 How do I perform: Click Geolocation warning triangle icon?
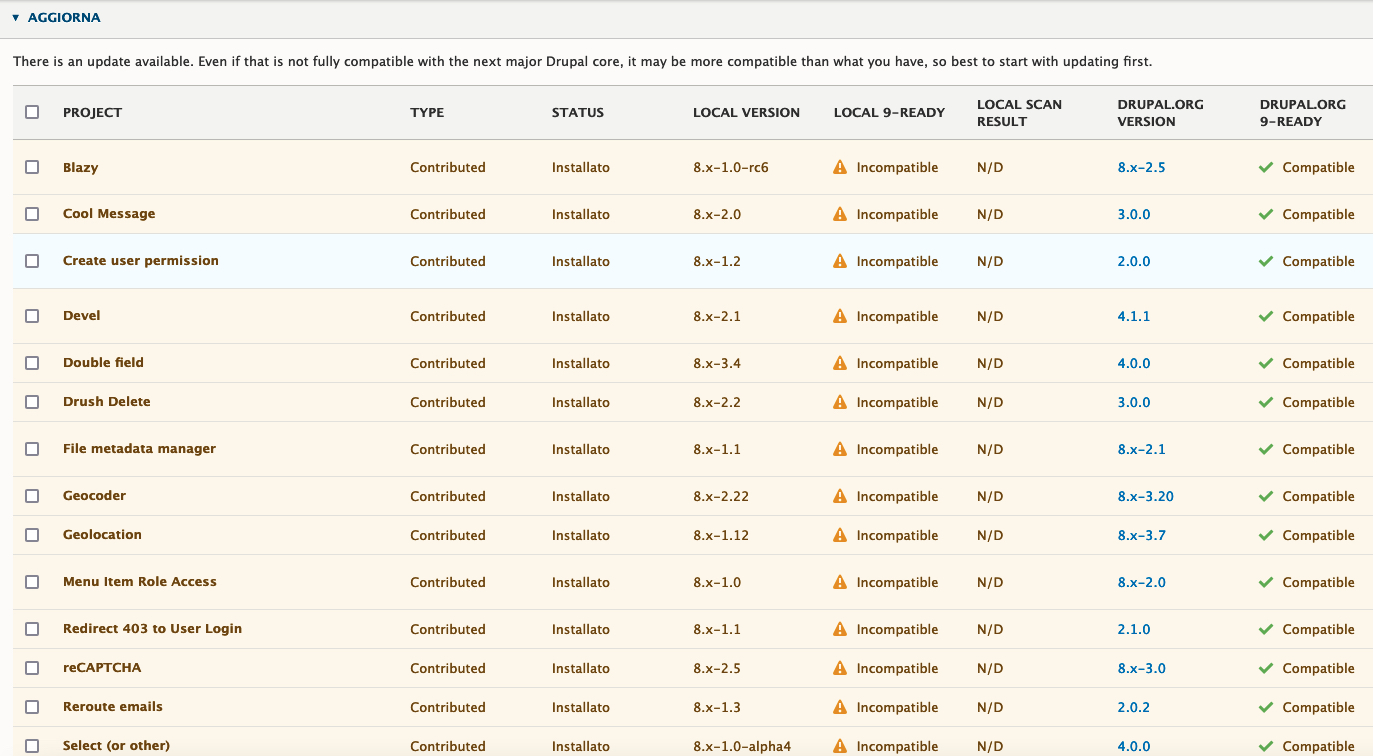[x=840, y=535]
